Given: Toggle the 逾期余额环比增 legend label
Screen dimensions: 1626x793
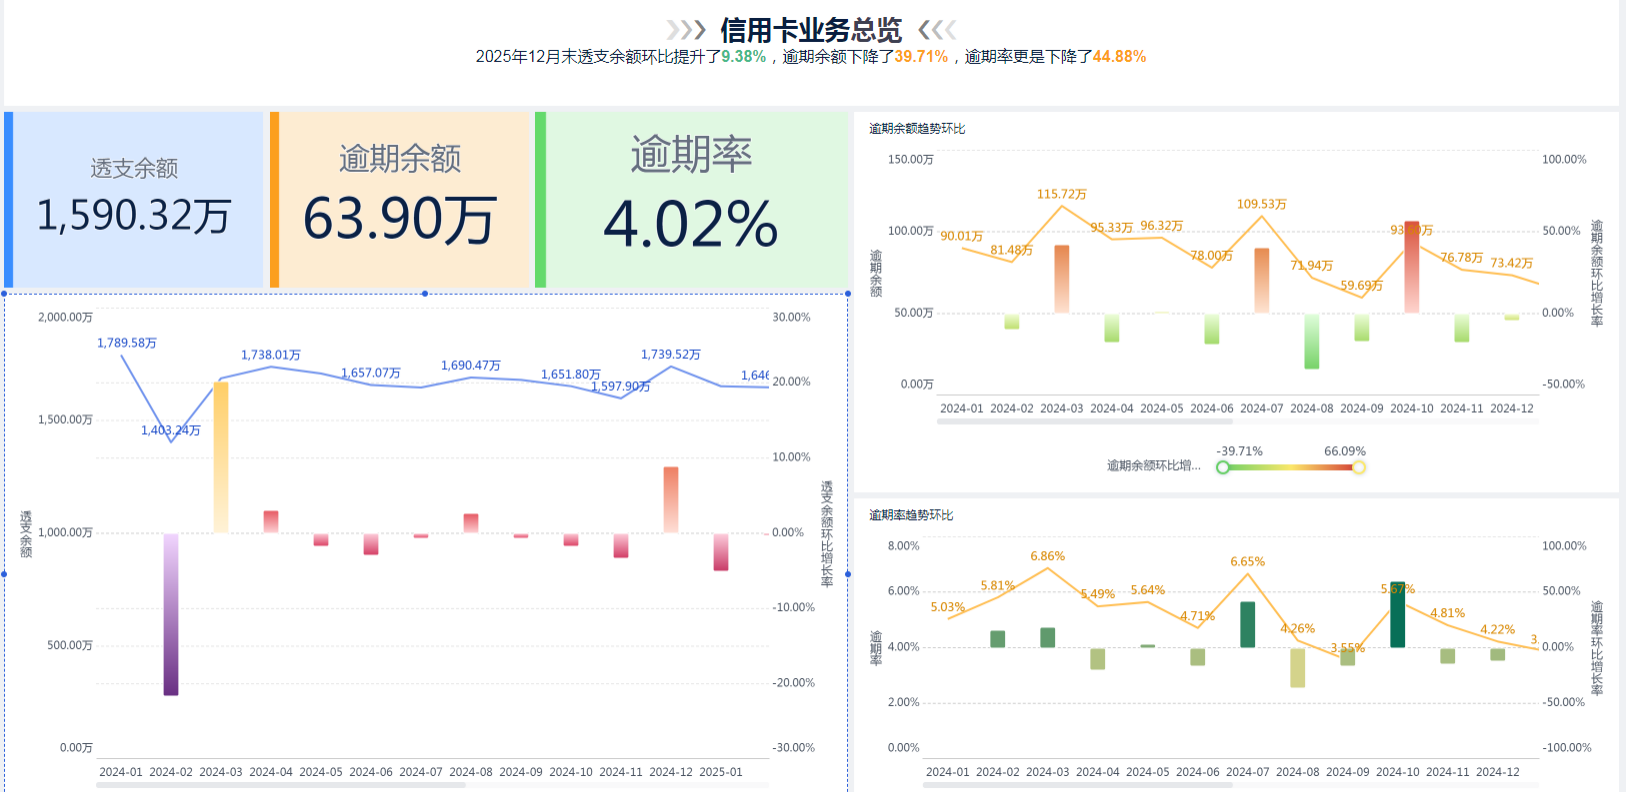Looking at the screenshot, I should coord(1153,466).
